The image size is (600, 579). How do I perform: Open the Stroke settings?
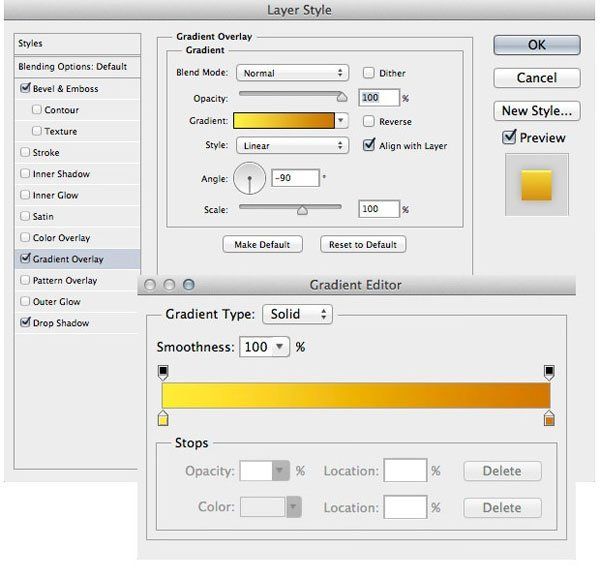[x=46, y=153]
